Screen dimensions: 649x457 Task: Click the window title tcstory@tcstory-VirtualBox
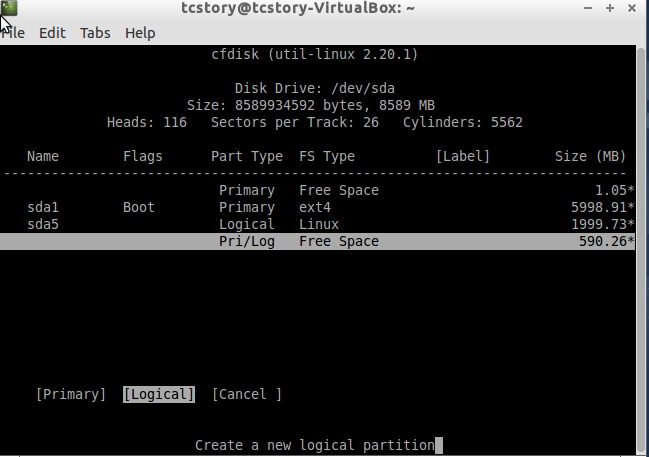[x=298, y=8]
